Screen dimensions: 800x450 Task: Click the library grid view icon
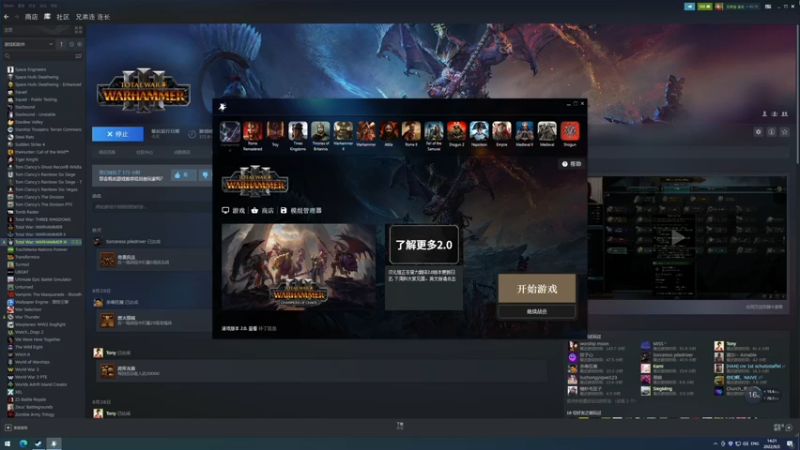78,30
